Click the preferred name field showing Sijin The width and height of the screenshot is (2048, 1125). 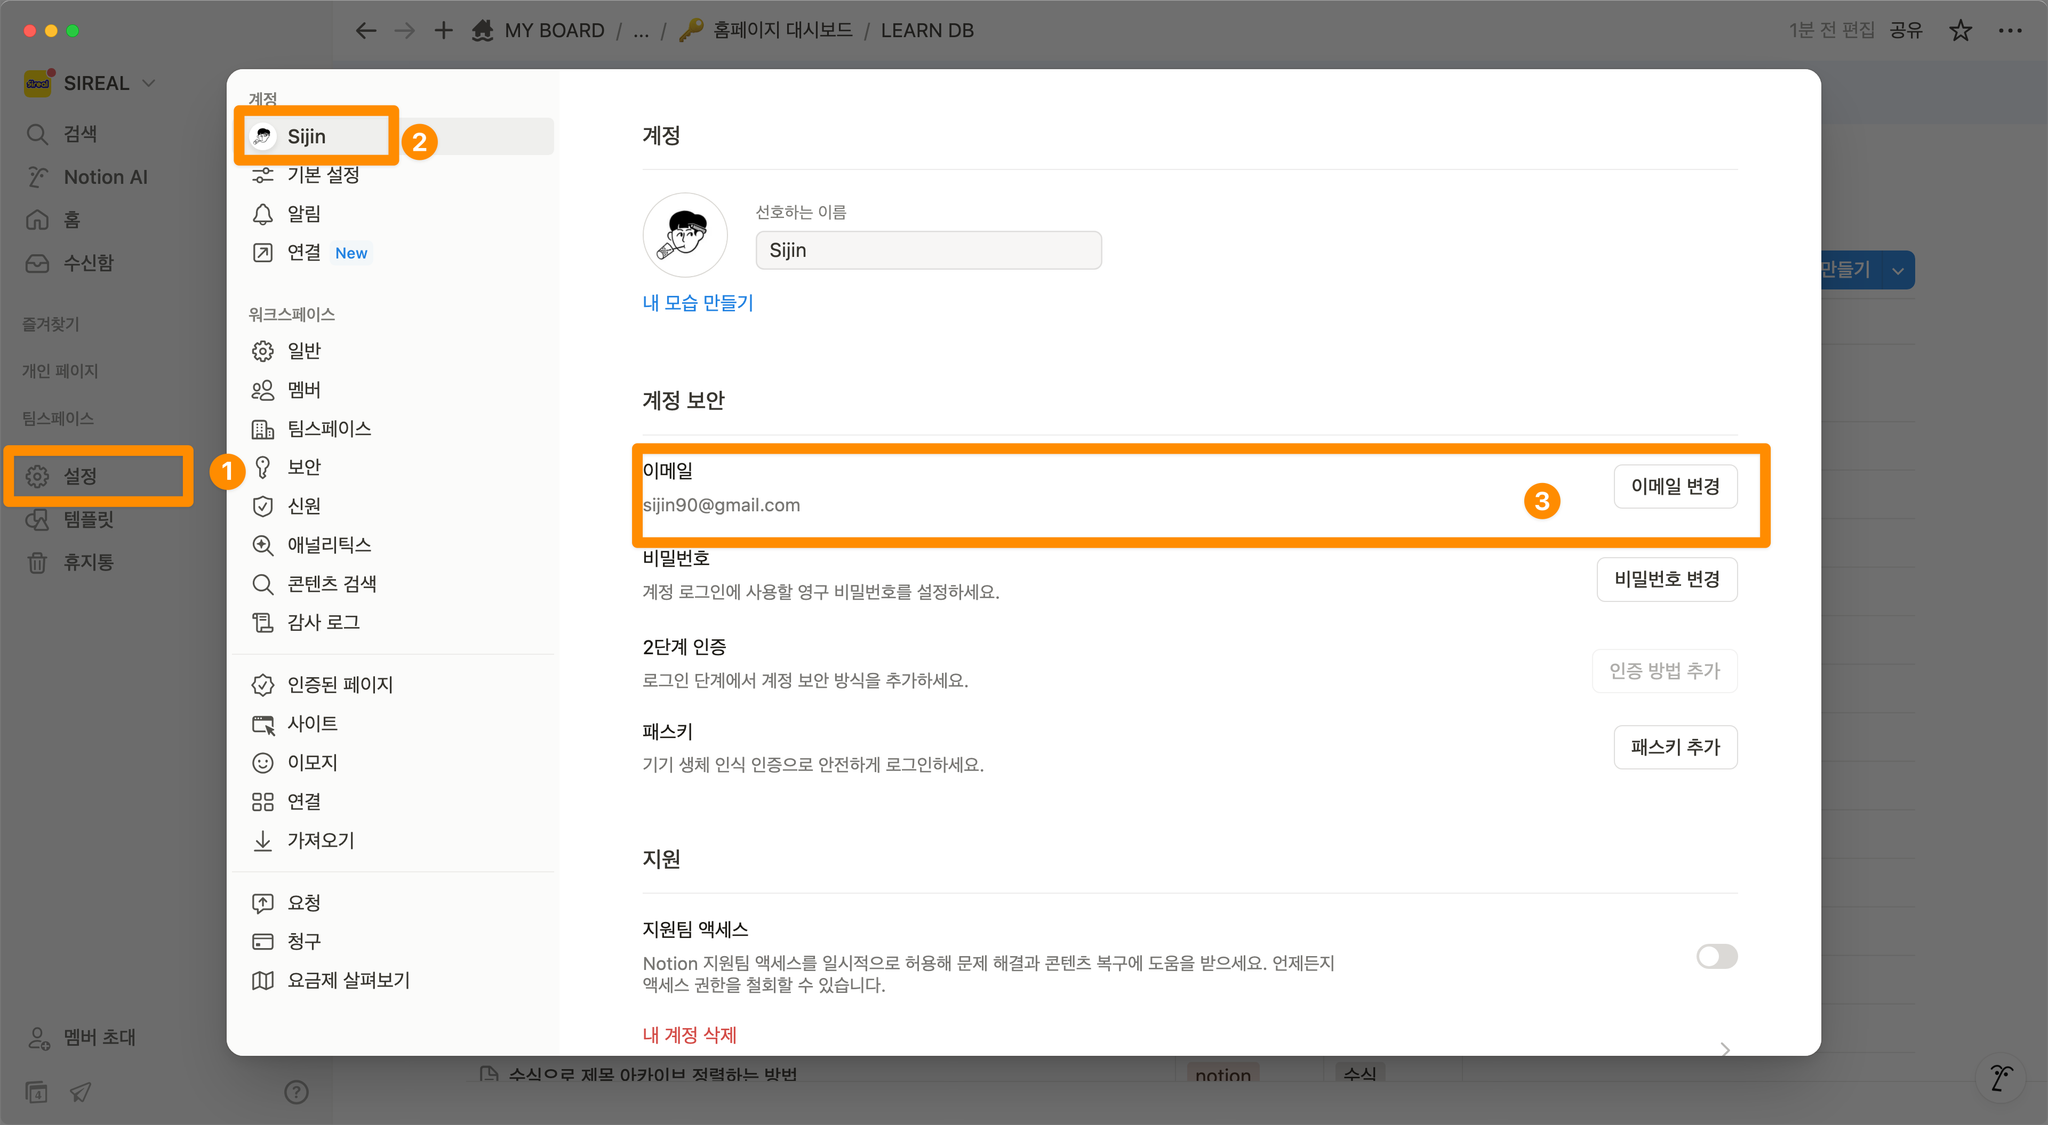pos(928,250)
